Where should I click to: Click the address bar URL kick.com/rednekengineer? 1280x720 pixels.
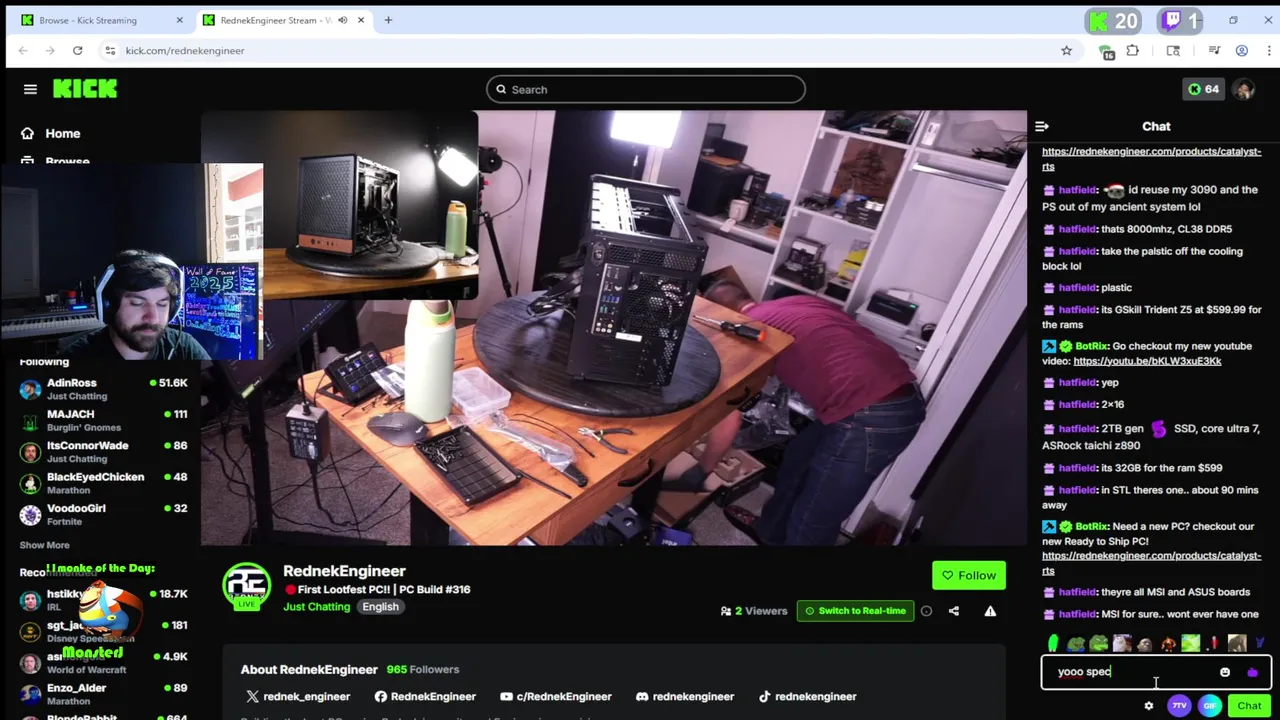click(185, 50)
